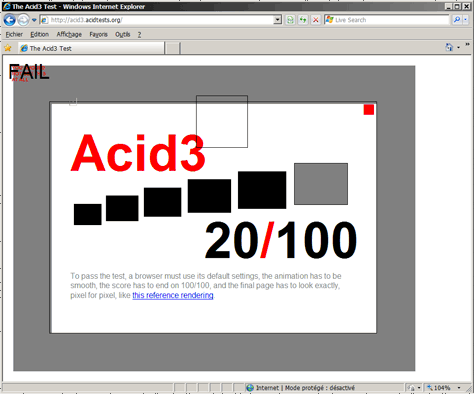Select The Acid3 Test tab
The image size is (474, 394).
91,48
